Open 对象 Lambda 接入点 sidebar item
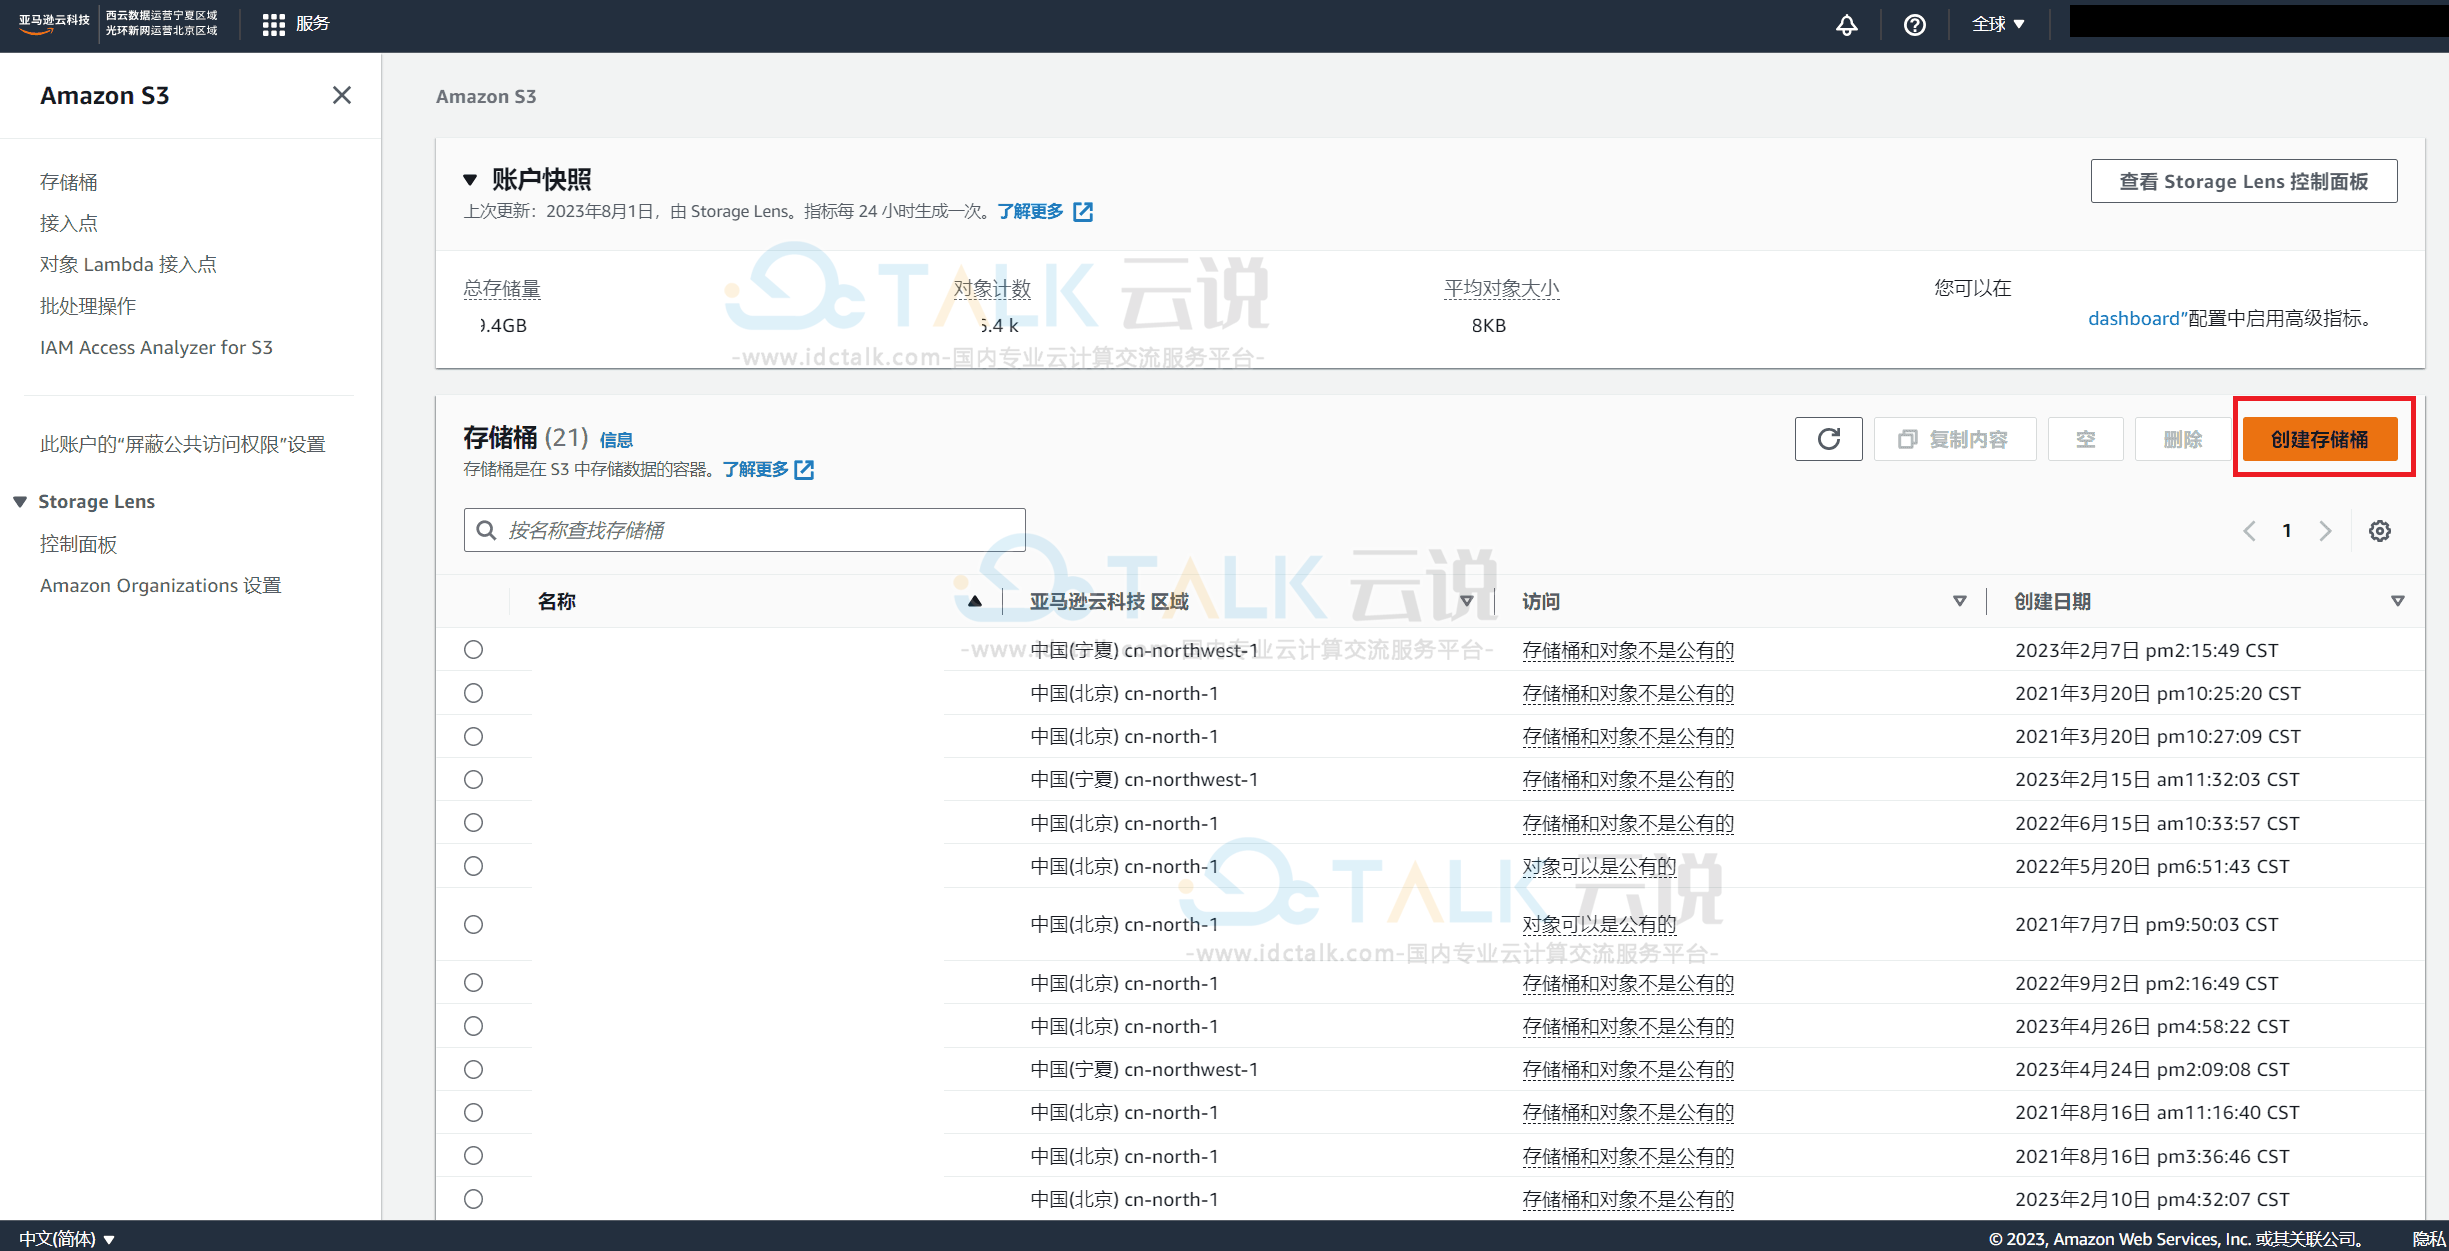Image resolution: width=2449 pixels, height=1251 pixels. pyautogui.click(x=128, y=264)
